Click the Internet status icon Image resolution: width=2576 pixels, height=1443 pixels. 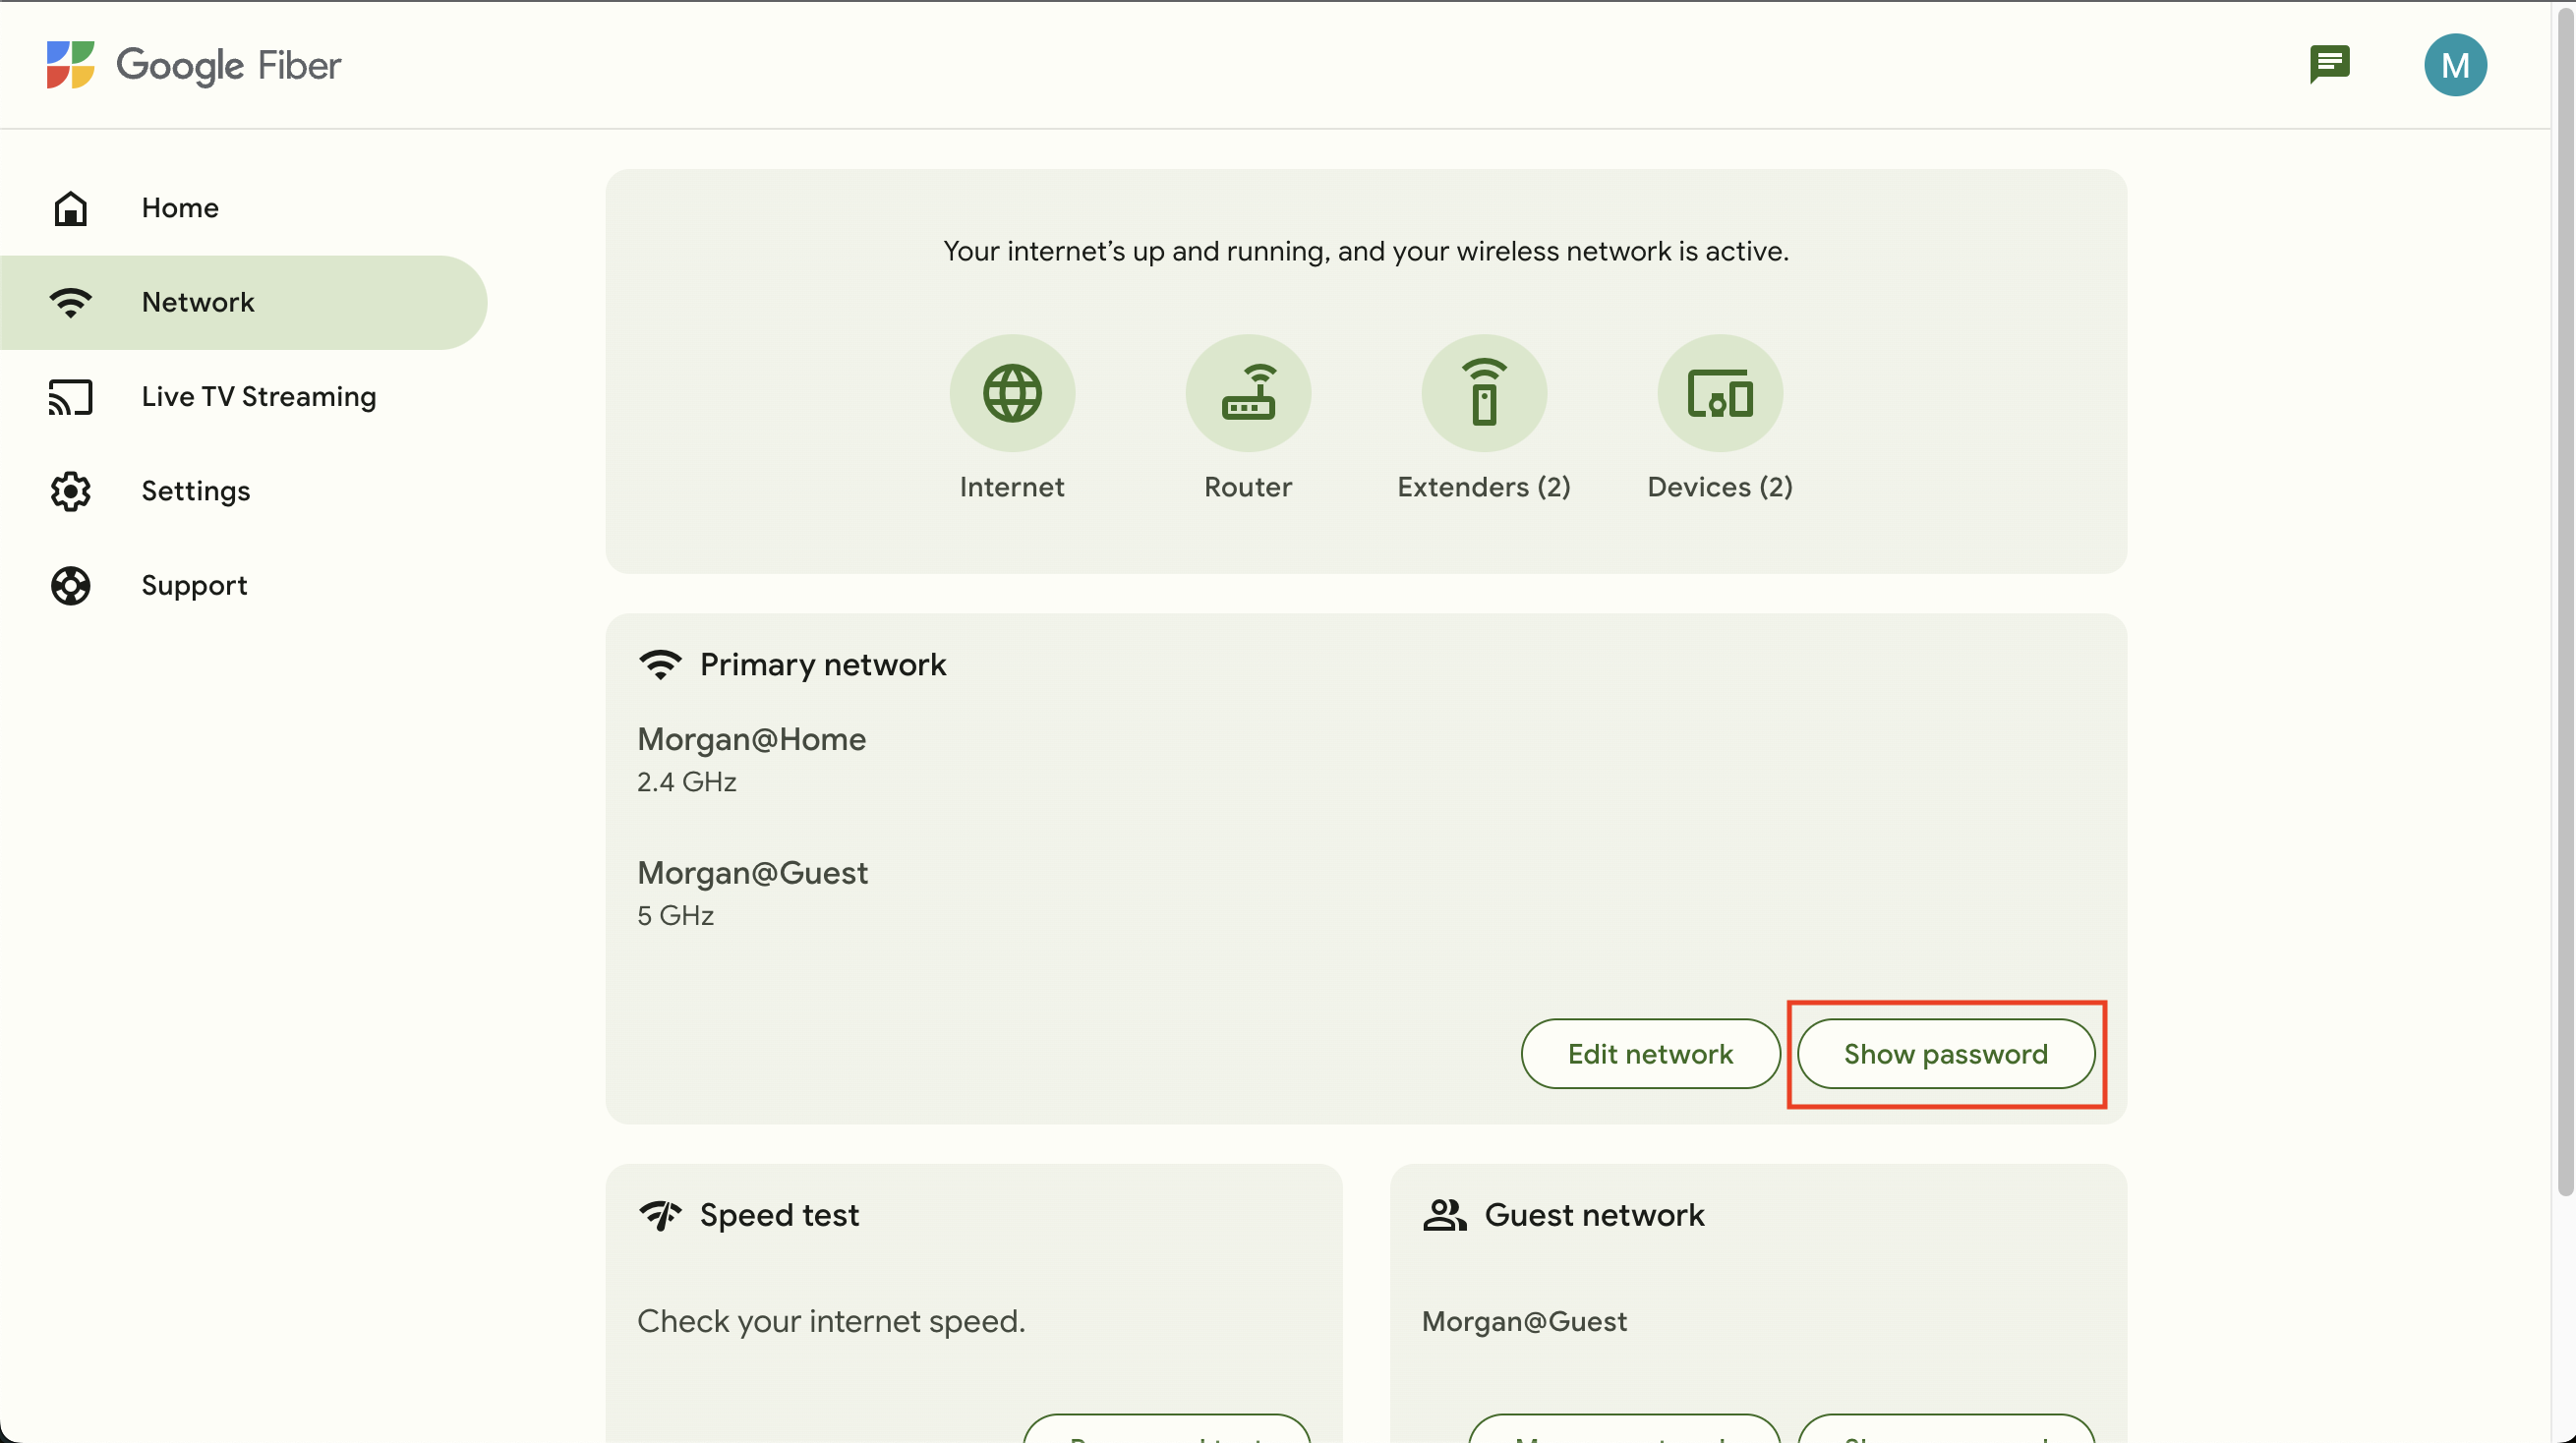click(1012, 394)
